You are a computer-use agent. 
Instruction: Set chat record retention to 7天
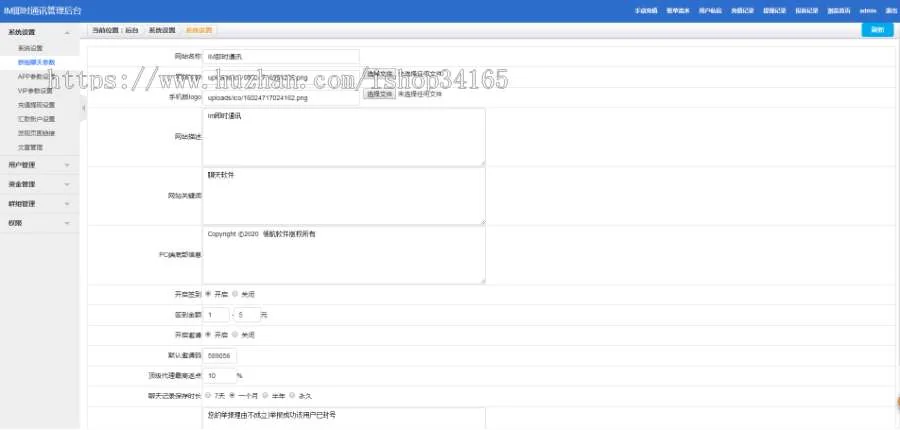(208, 395)
